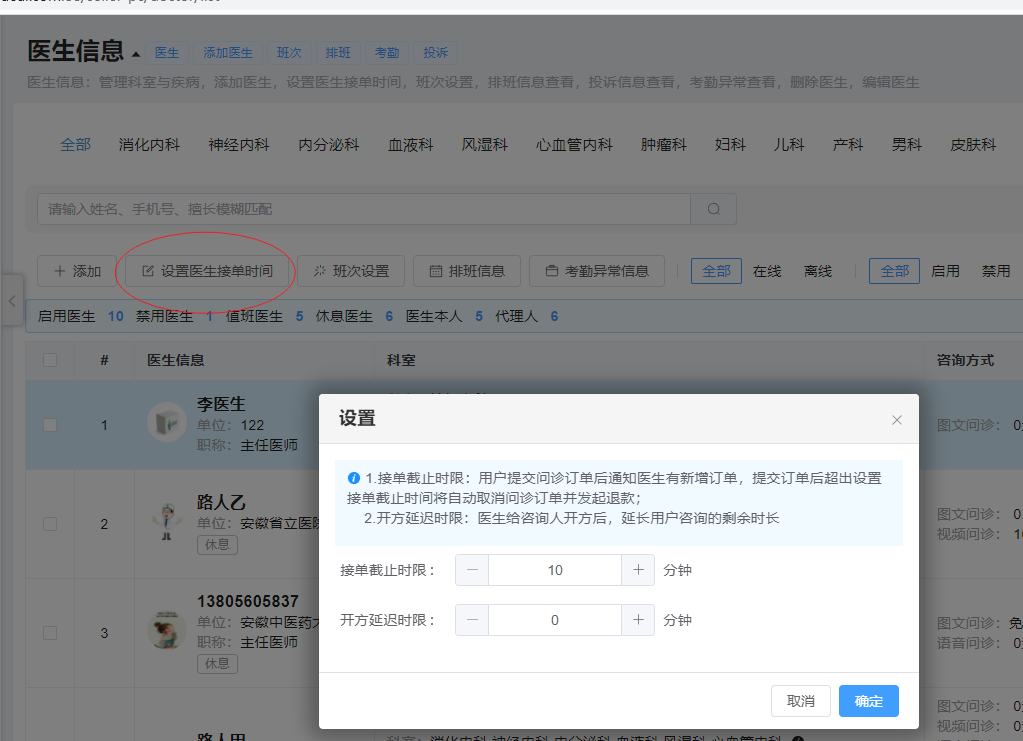Open 班次设置 button
Screen dimensions: 1023x741
[x=351, y=271]
